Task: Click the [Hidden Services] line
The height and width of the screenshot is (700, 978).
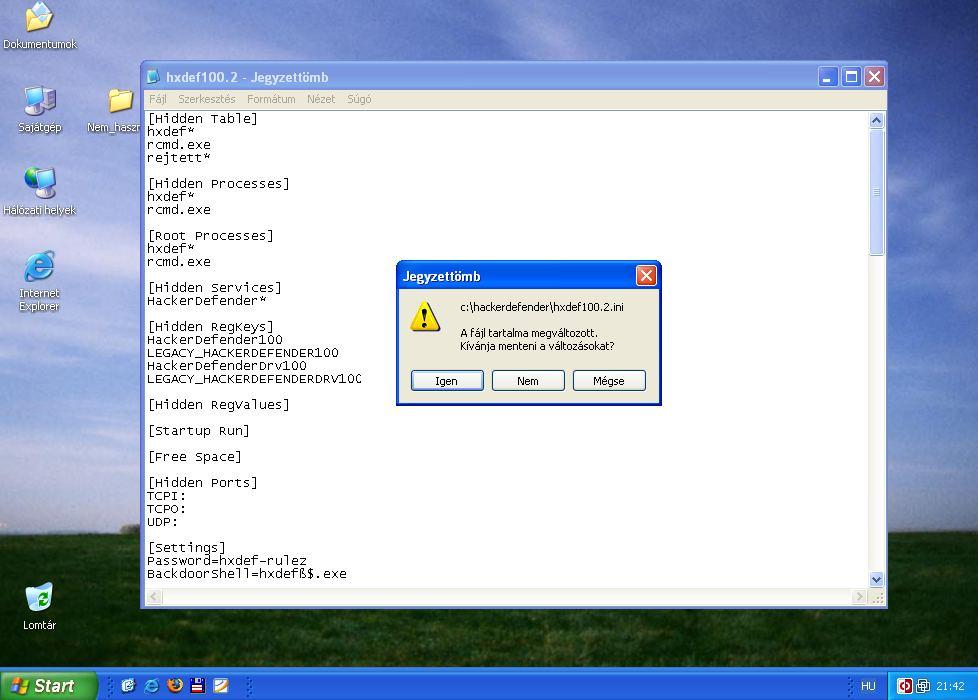Action: tap(214, 288)
